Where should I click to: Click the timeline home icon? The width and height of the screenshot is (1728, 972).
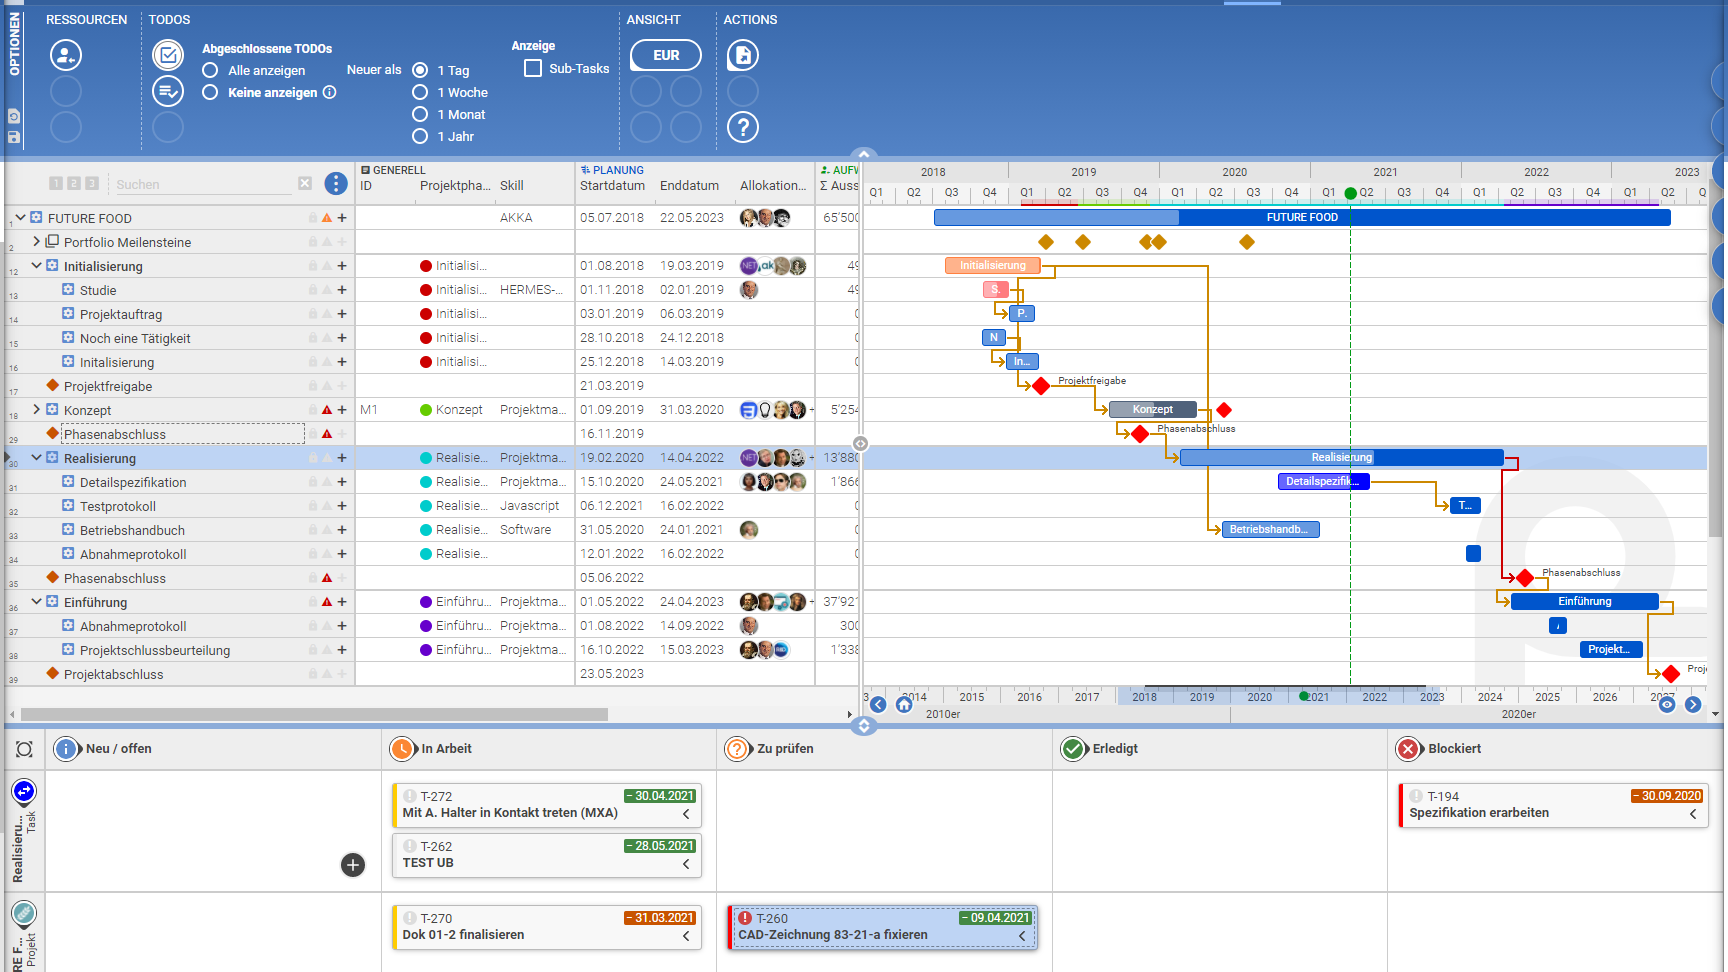click(904, 705)
